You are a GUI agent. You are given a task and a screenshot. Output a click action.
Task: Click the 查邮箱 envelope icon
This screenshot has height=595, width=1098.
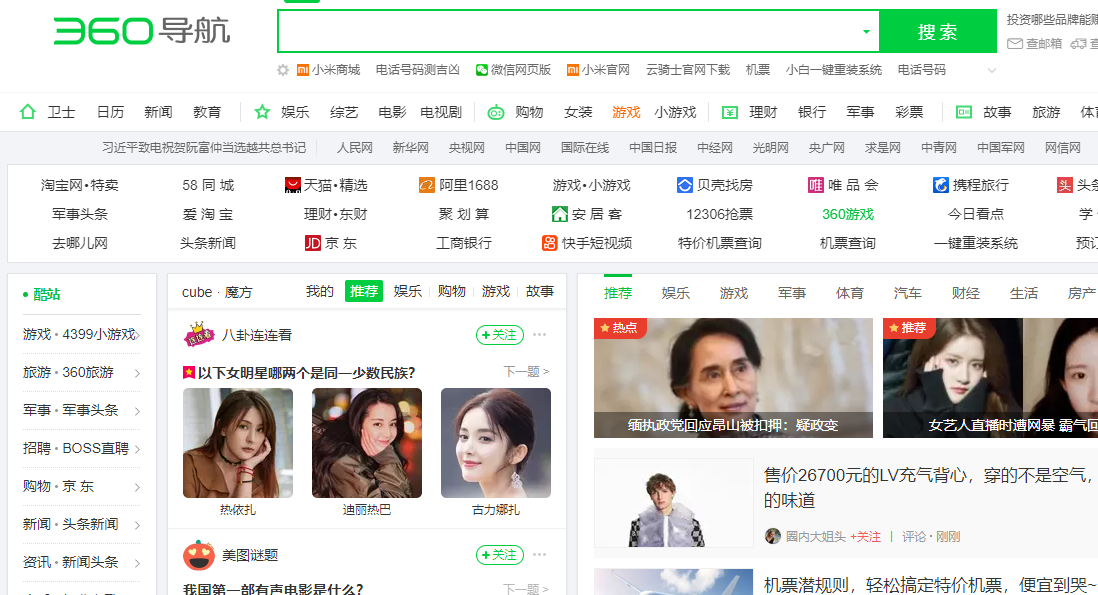(1015, 43)
